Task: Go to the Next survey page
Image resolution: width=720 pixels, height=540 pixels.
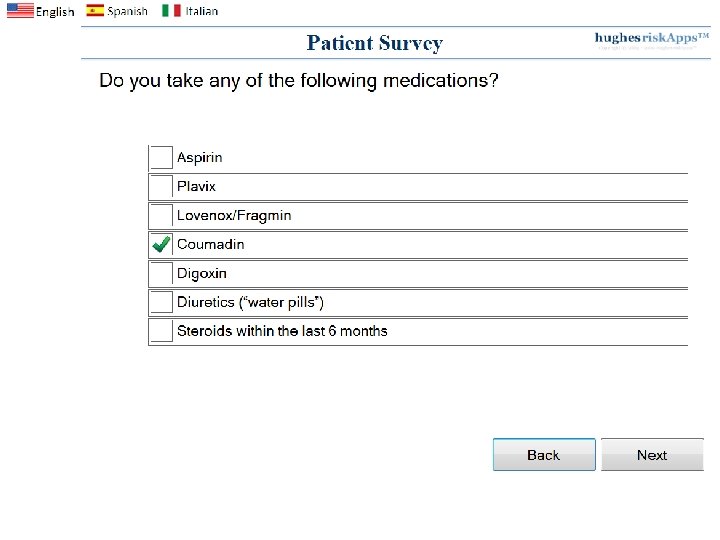Action: click(x=652, y=455)
